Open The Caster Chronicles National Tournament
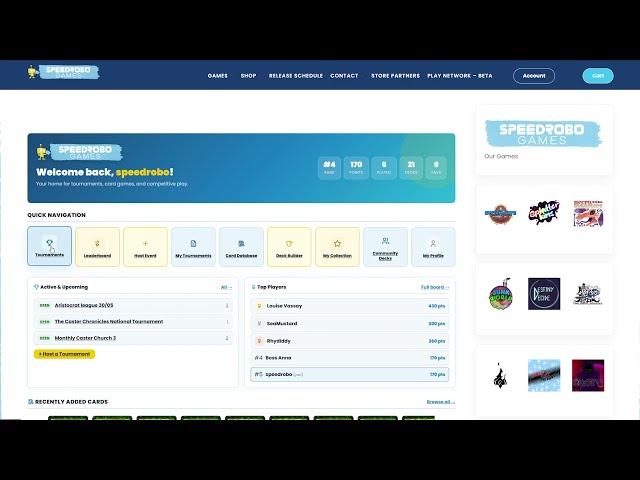640x480 pixels. (109, 322)
